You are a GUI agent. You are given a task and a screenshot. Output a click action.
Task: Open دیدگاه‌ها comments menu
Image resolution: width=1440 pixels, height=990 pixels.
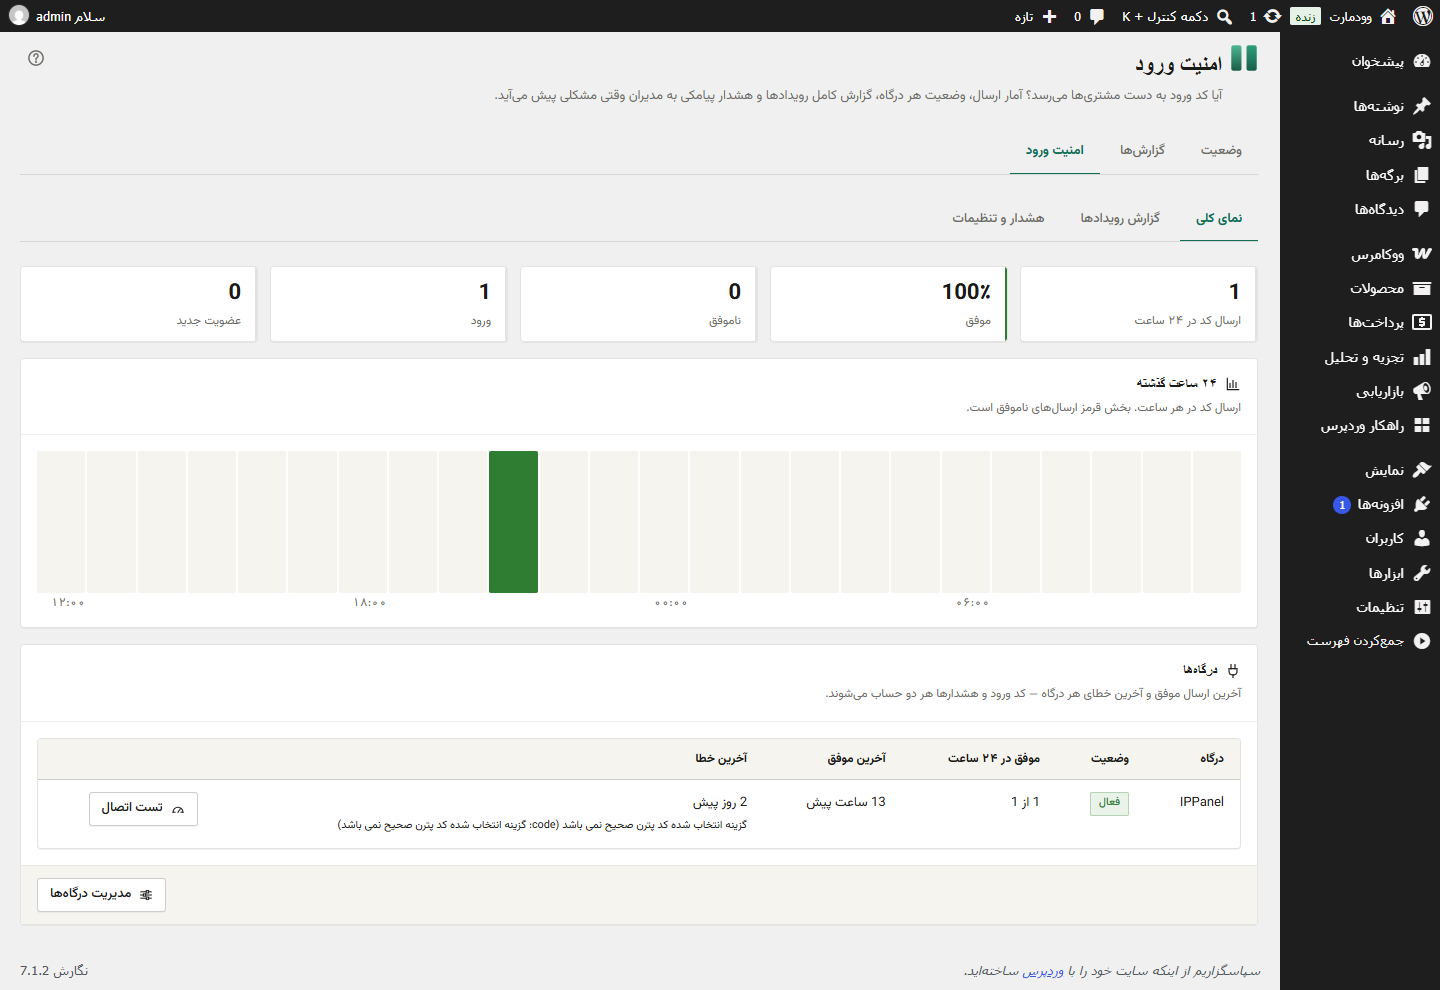point(1360,209)
